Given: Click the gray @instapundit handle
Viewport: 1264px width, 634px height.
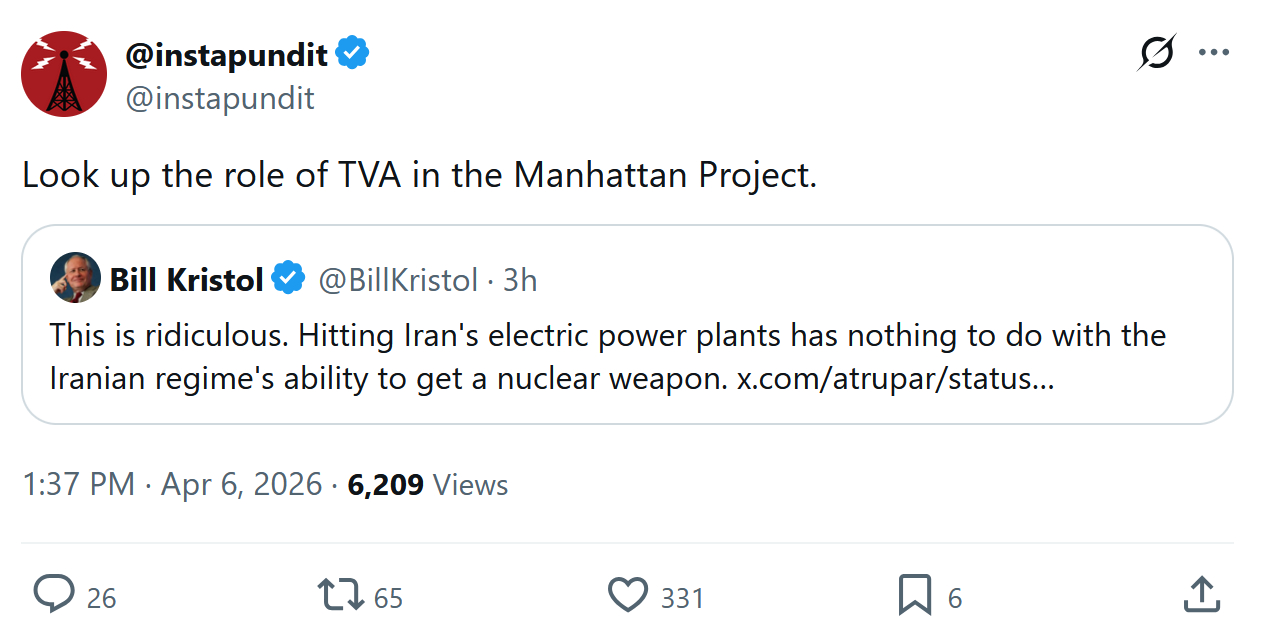Looking at the screenshot, I should tap(220, 98).
